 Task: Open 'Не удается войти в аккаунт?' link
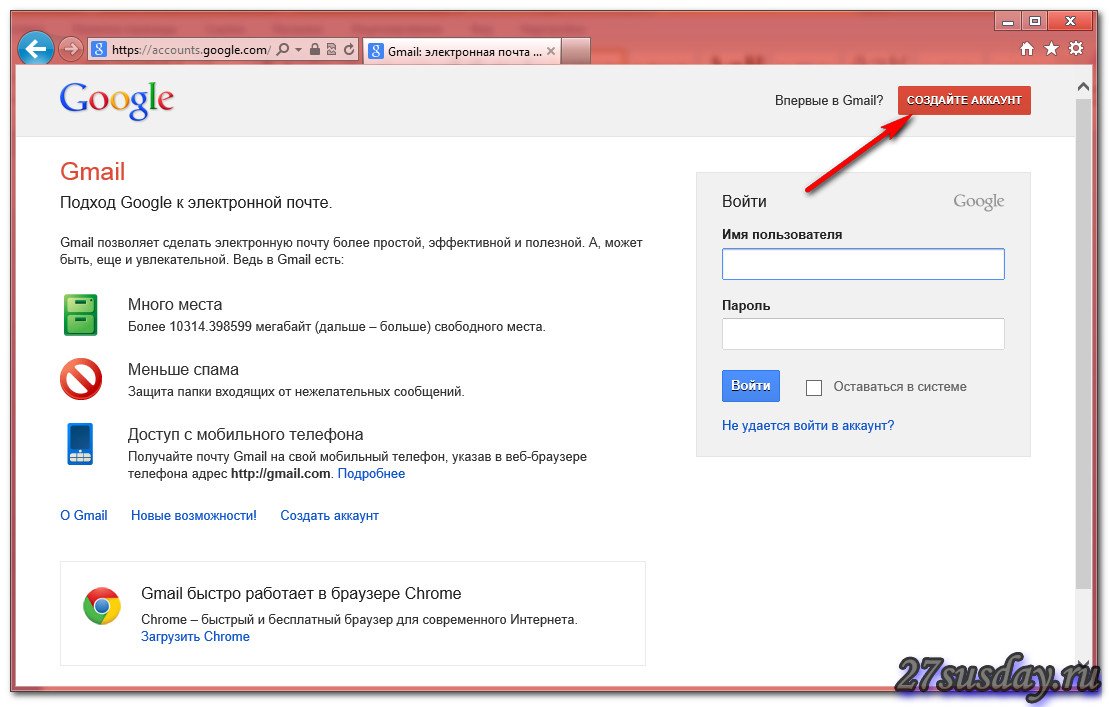point(808,425)
